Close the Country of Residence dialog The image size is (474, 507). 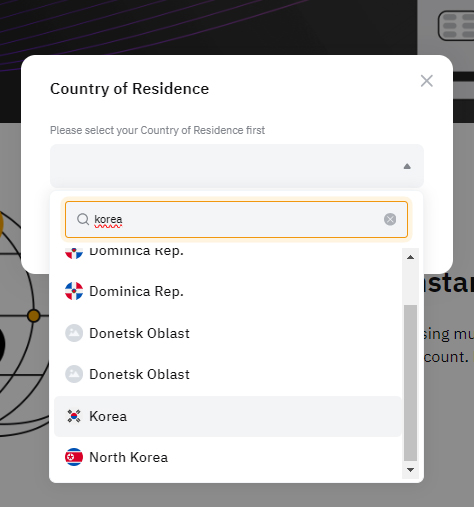tap(427, 81)
